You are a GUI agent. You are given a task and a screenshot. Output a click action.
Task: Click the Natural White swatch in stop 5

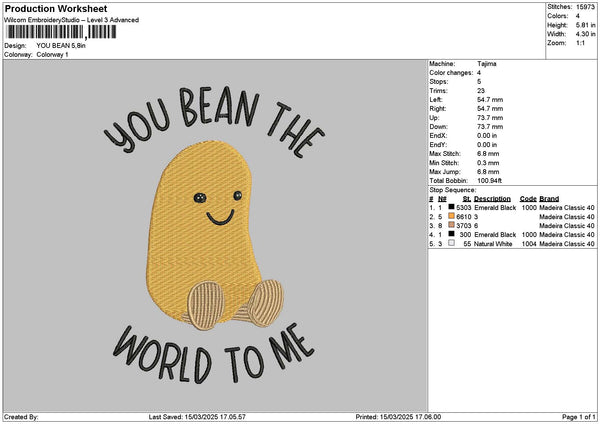[x=452, y=243]
